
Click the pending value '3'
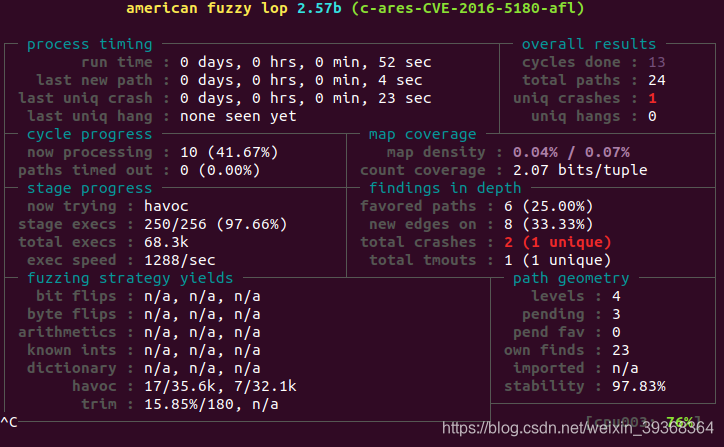[x=616, y=314]
